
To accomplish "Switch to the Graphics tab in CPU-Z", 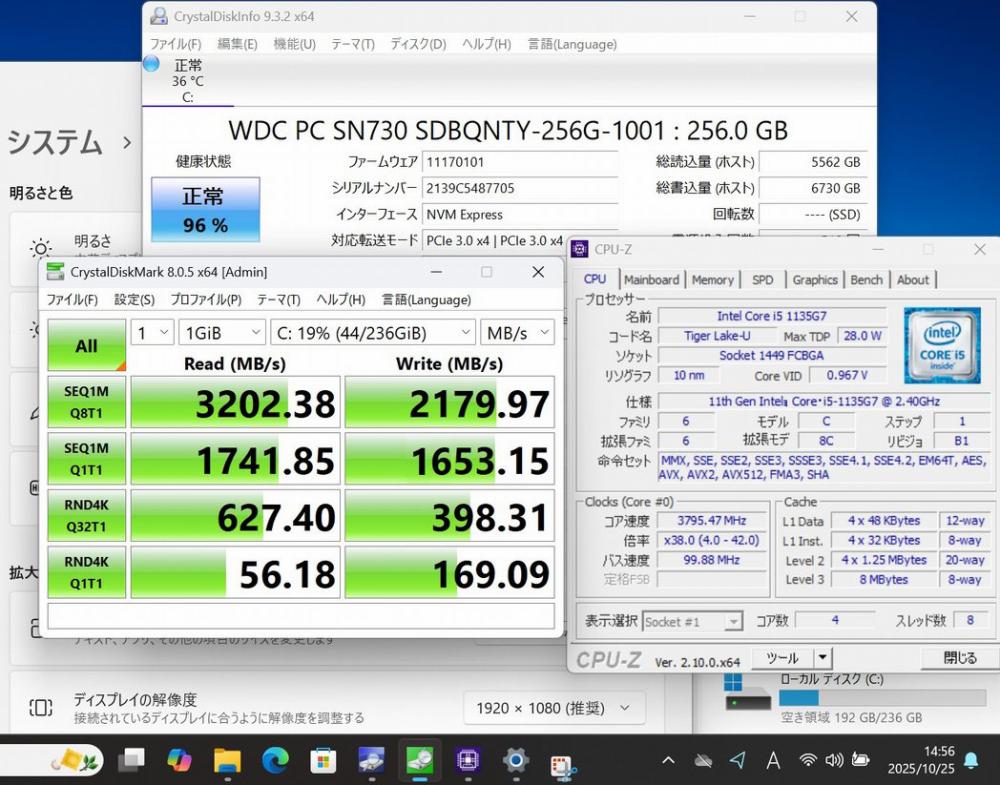I will [814, 279].
